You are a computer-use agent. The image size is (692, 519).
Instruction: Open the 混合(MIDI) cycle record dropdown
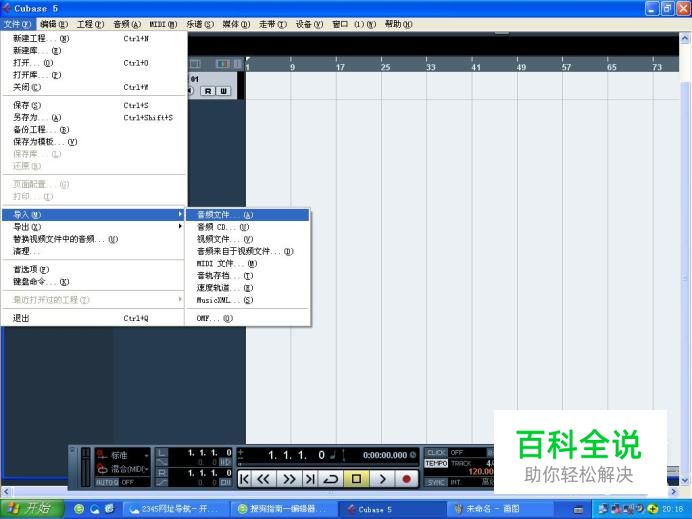[x=123, y=469]
